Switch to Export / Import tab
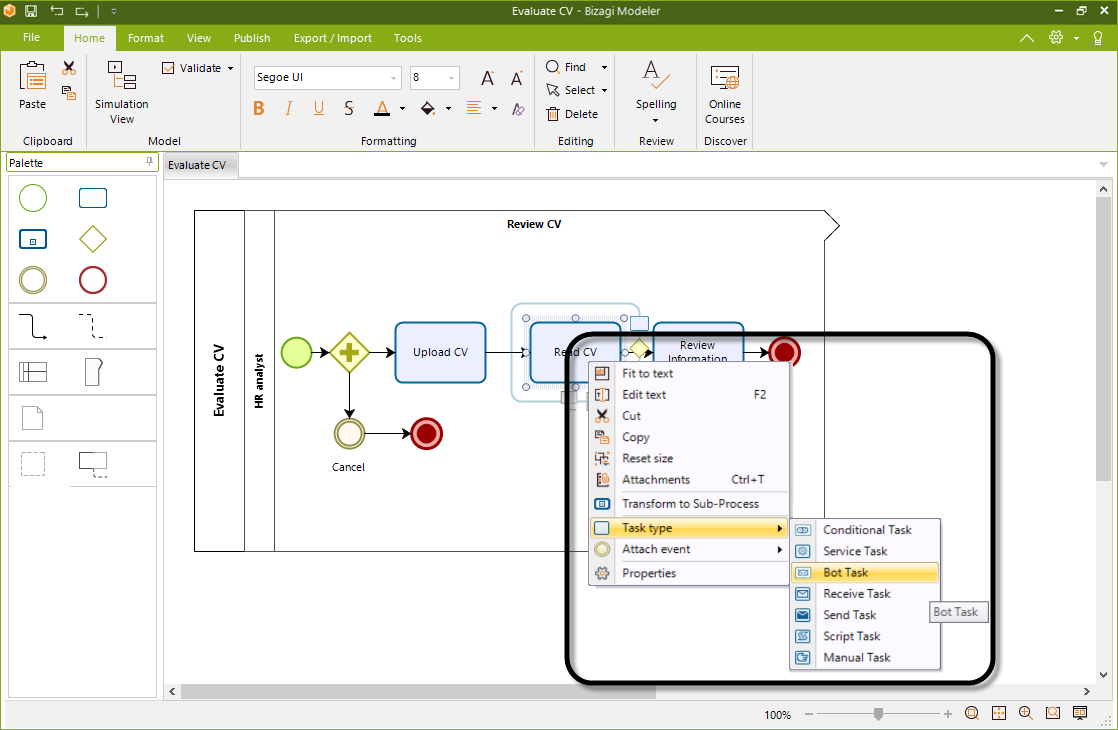 [333, 38]
